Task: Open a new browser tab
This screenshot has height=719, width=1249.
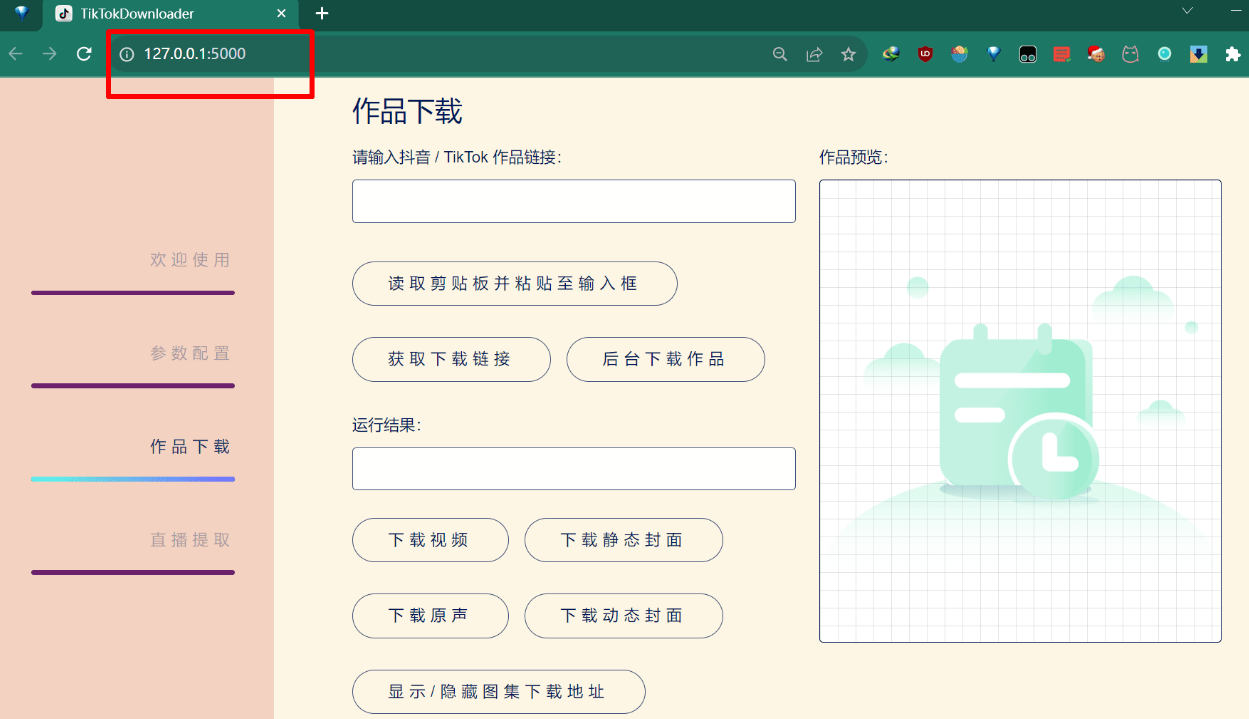Action: 322,14
